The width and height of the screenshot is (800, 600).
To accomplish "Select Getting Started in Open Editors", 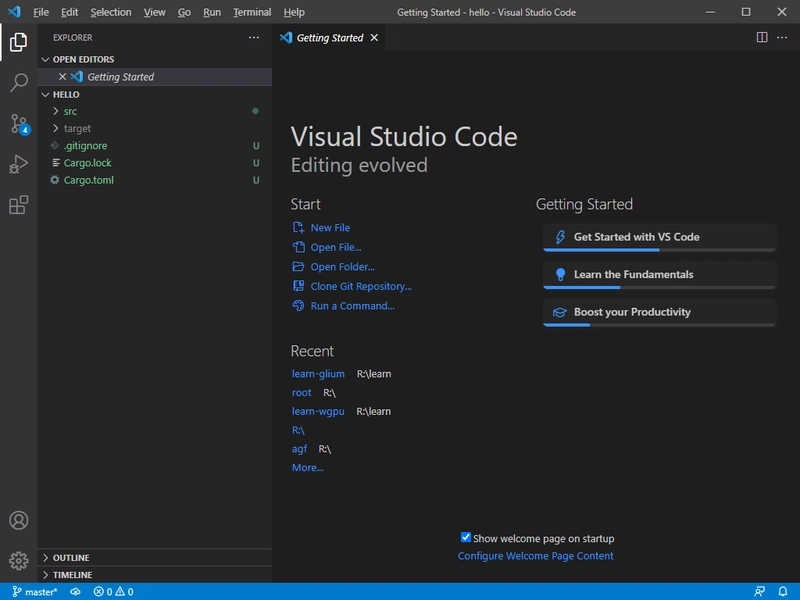I will pyautogui.click(x=155, y=77).
